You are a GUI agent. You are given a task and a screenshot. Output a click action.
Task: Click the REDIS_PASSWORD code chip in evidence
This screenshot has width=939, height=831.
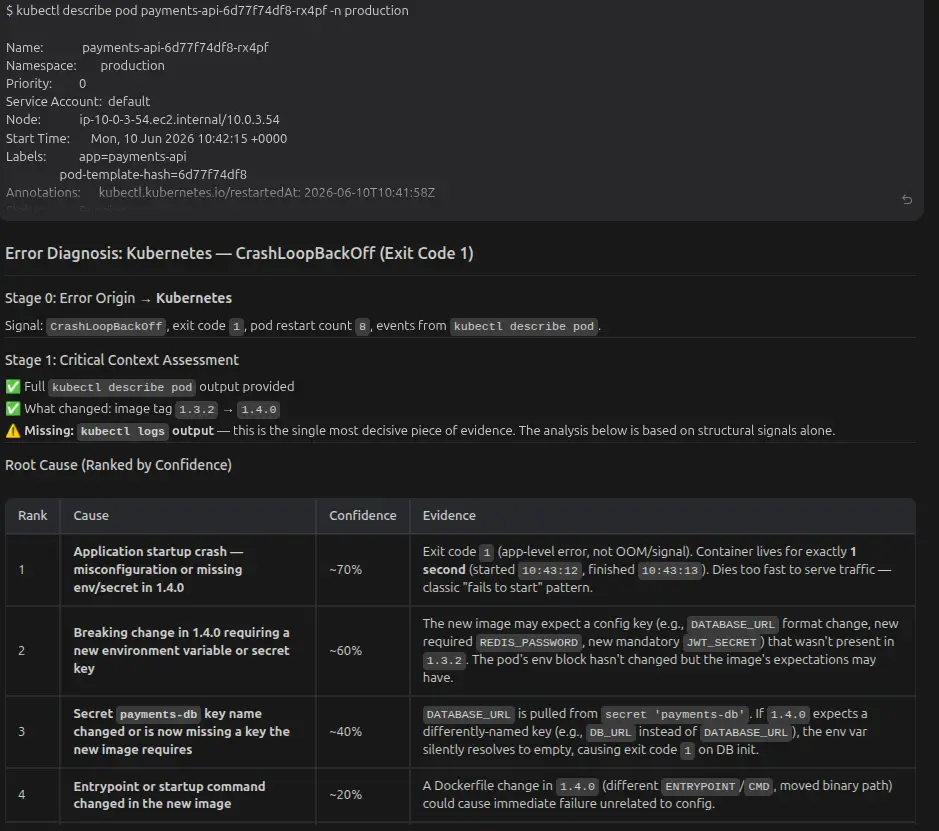tap(528, 642)
